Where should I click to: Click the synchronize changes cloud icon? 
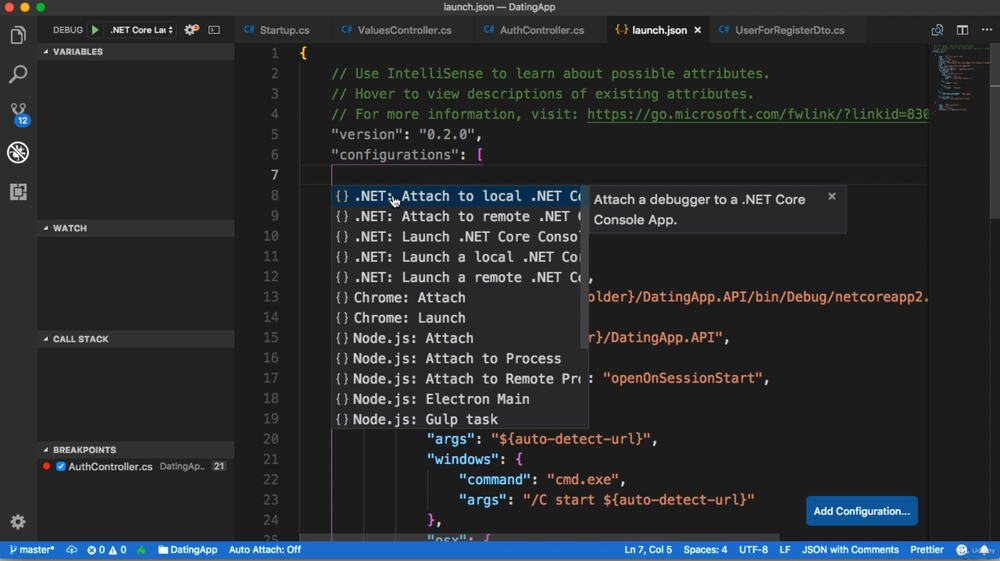(71, 550)
